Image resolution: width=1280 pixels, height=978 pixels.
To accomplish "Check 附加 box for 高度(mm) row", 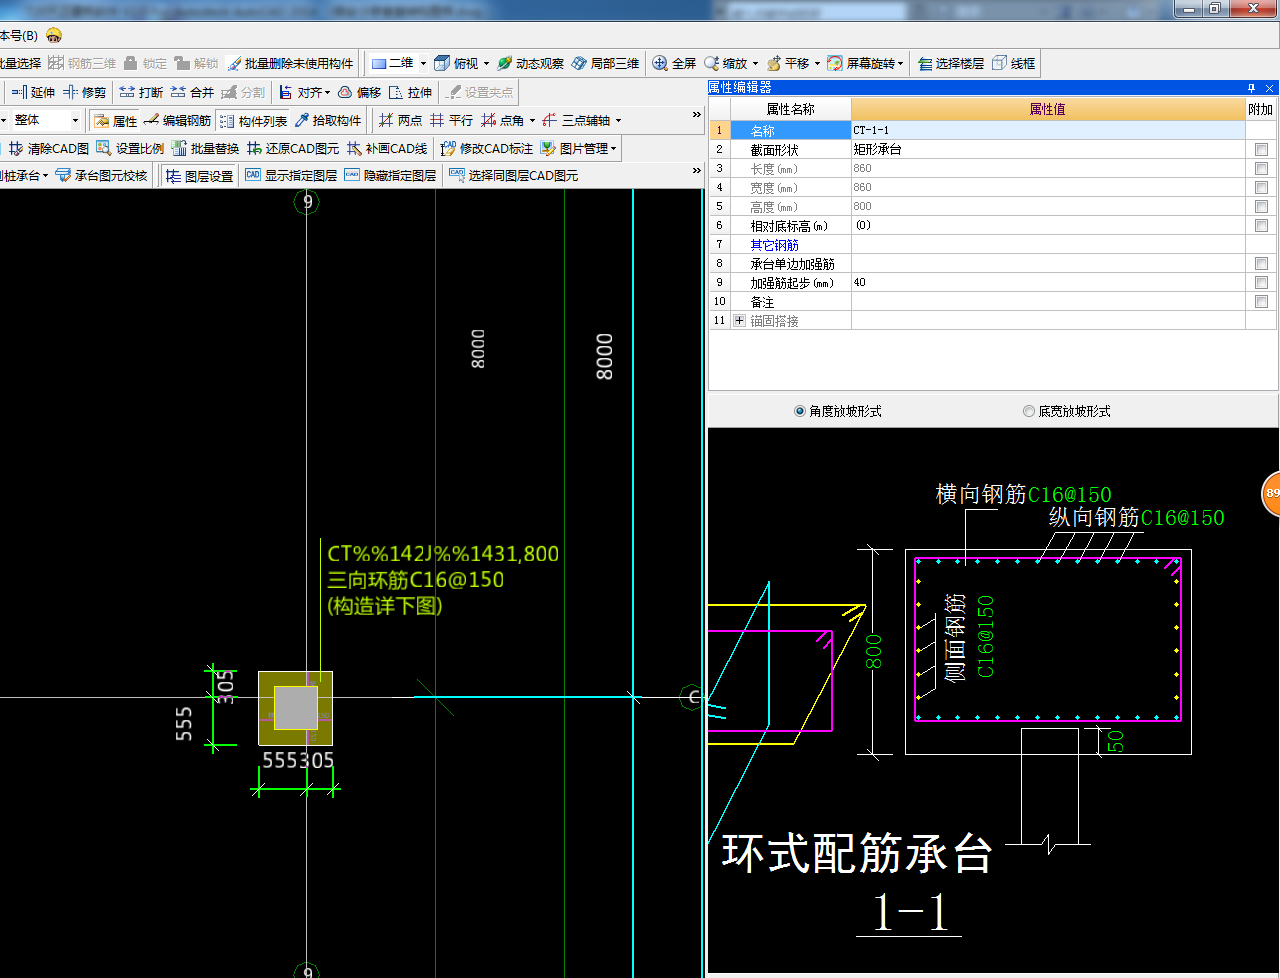I will [1261, 206].
